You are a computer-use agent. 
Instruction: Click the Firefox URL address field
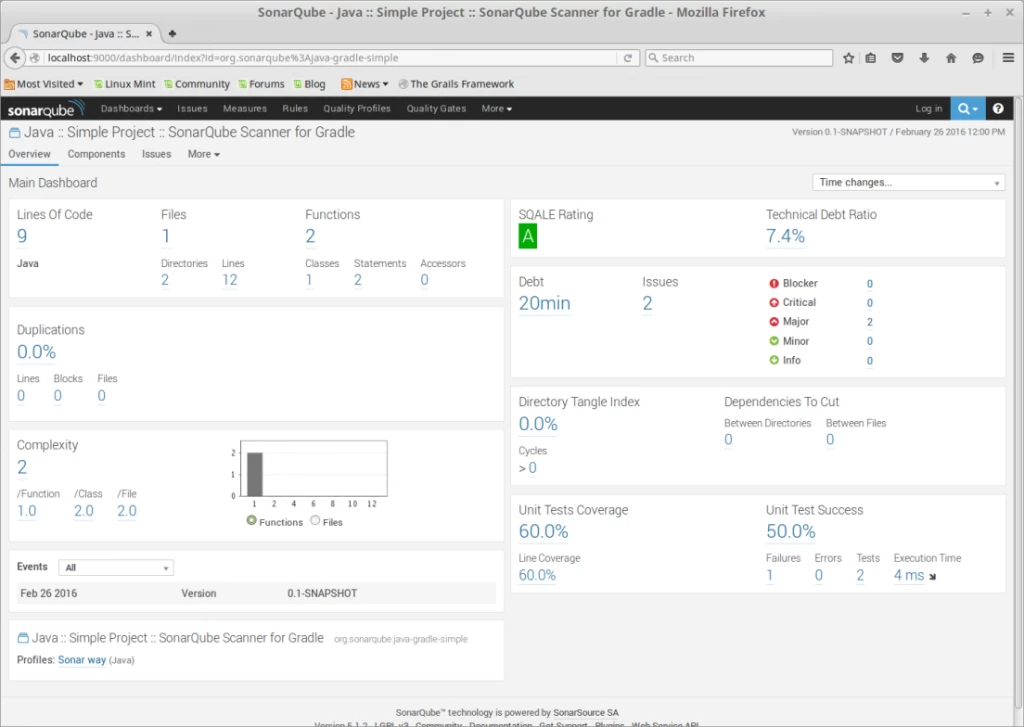330,57
